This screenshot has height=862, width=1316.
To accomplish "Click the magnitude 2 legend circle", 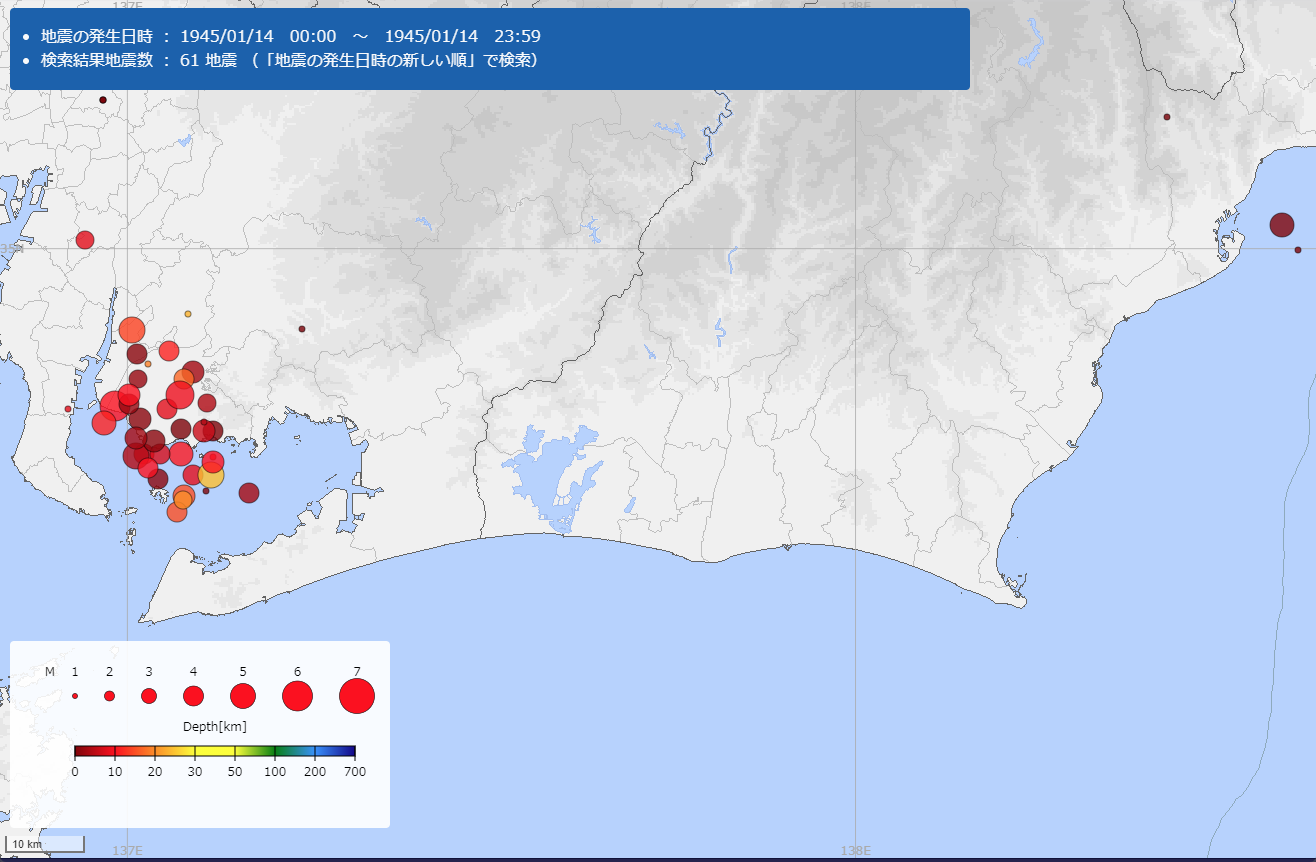I will pos(109,696).
